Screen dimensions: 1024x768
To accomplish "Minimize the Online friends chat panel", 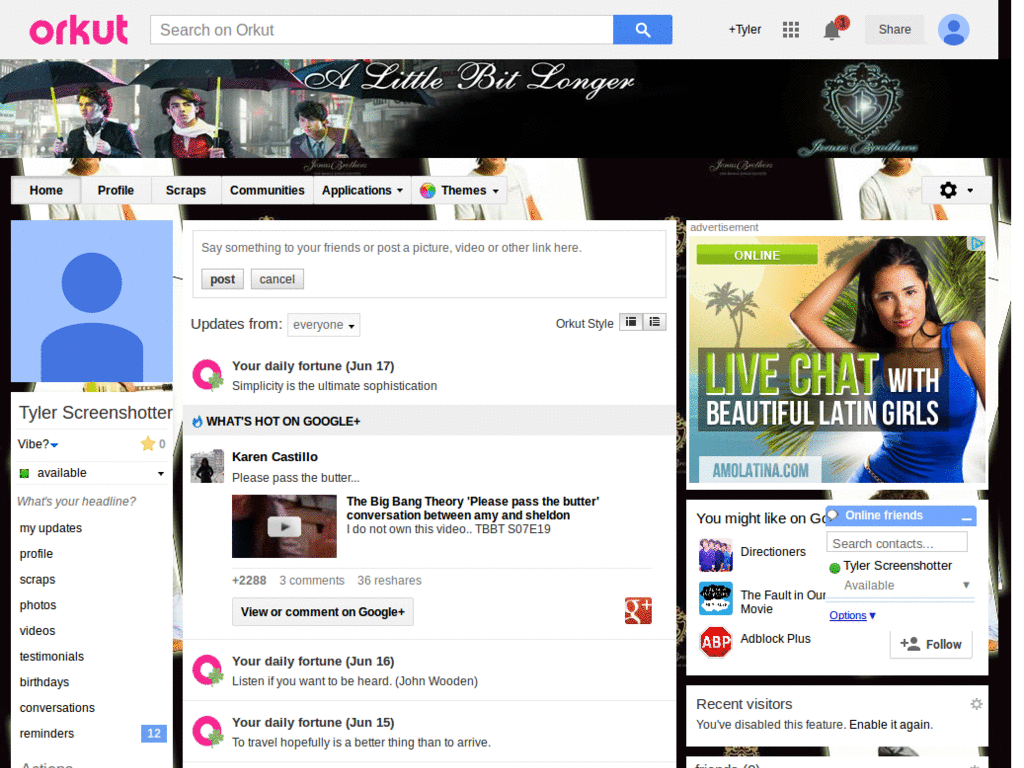I will click(967, 517).
